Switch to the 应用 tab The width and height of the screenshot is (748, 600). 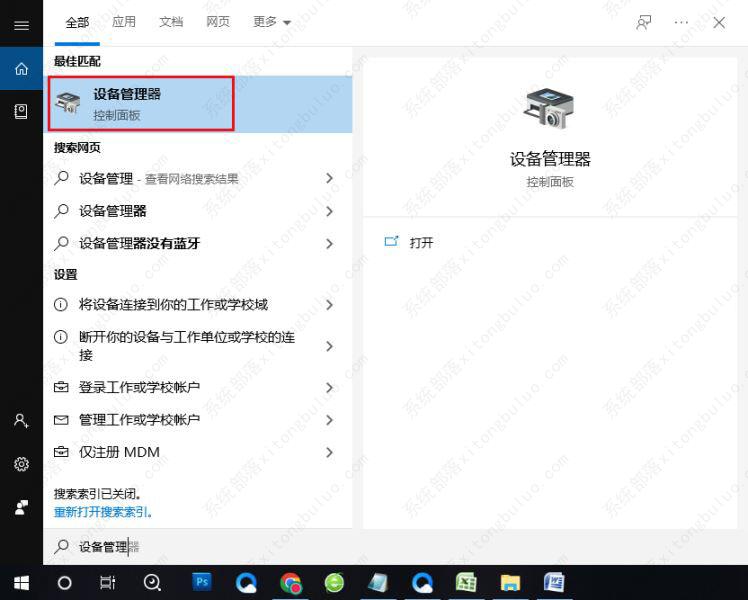(x=124, y=22)
